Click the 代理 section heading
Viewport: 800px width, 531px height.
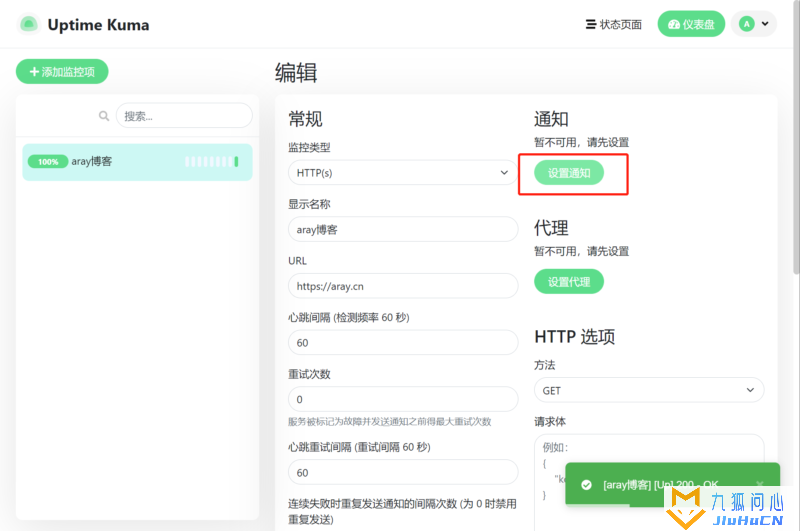coord(551,227)
